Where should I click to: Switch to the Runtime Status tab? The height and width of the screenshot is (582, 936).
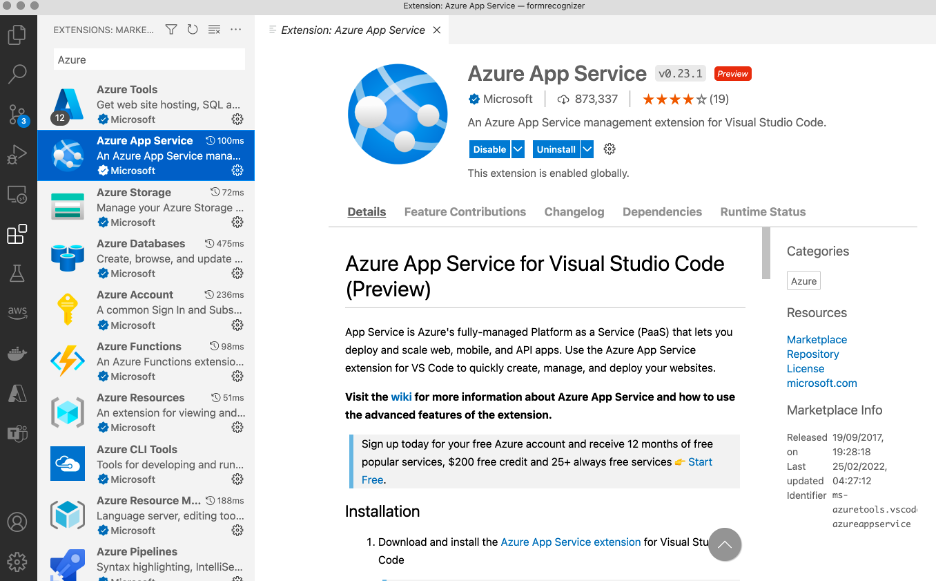763,212
